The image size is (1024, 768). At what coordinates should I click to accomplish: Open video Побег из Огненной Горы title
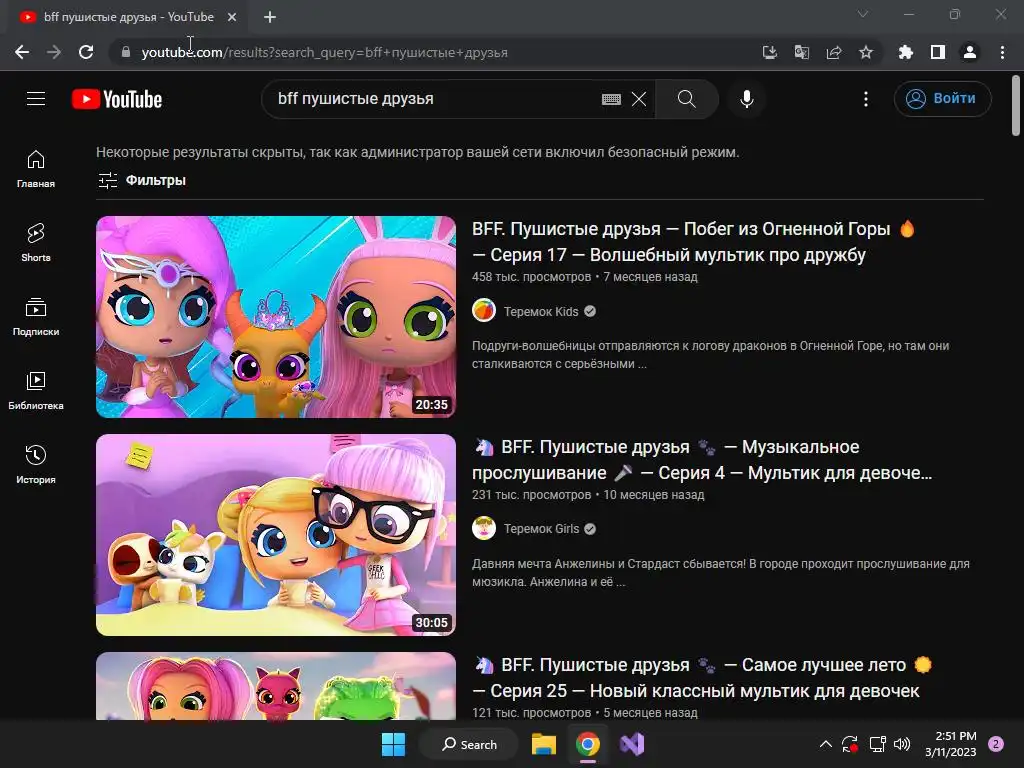click(x=693, y=242)
